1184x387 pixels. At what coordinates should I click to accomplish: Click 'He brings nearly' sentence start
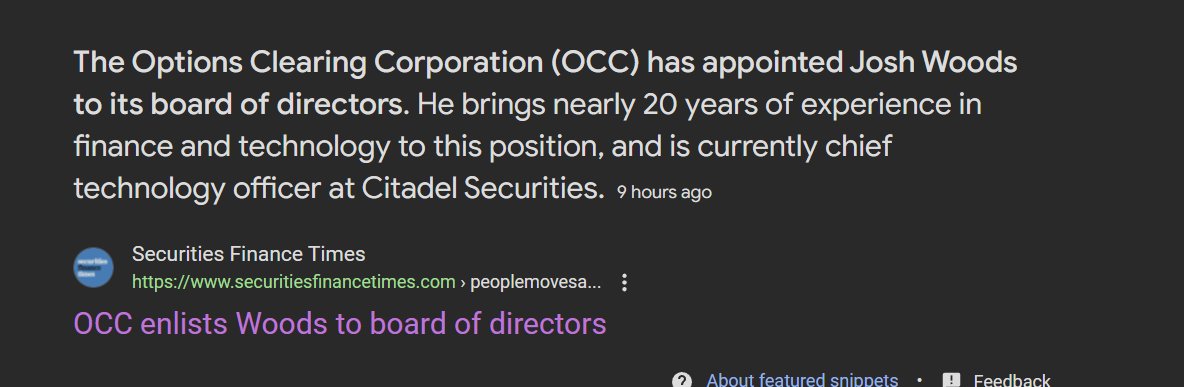point(526,105)
